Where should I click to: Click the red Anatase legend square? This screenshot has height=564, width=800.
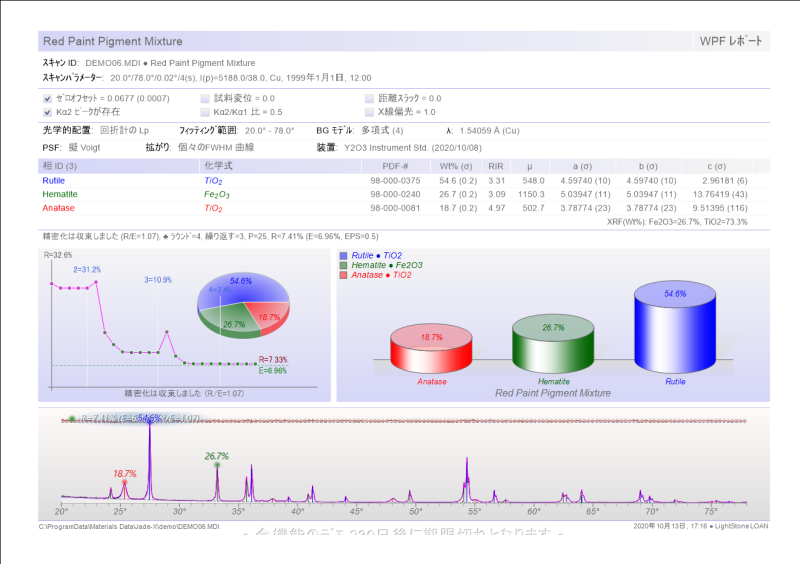coord(342,274)
